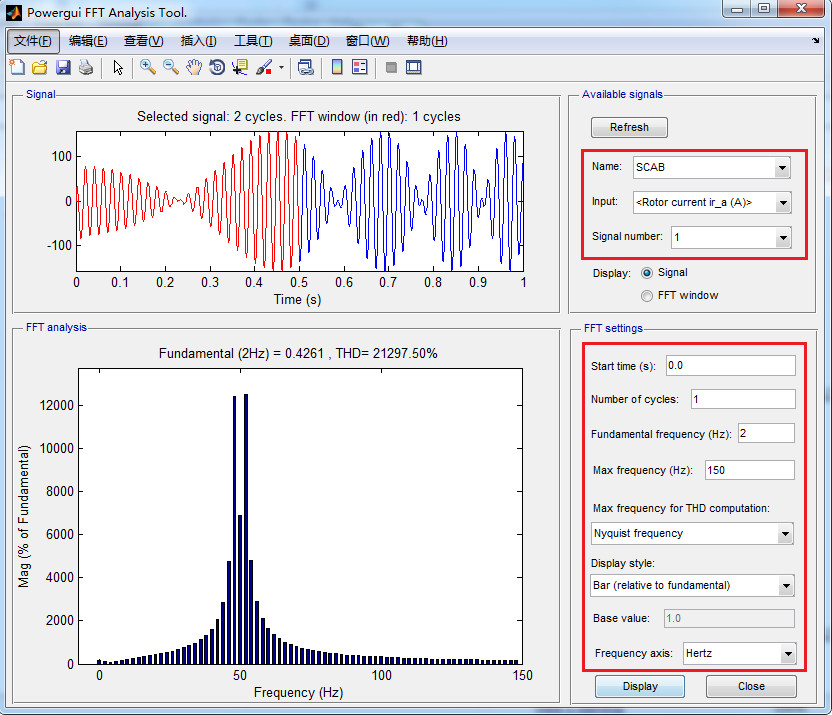Save the figure using the floppy disk icon

pos(63,68)
